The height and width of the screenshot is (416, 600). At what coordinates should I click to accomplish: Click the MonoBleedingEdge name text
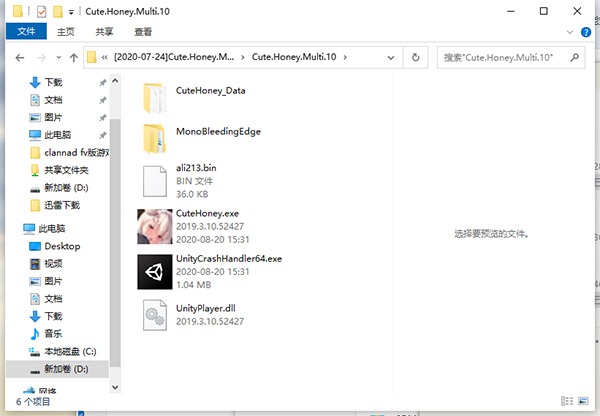pyautogui.click(x=218, y=131)
